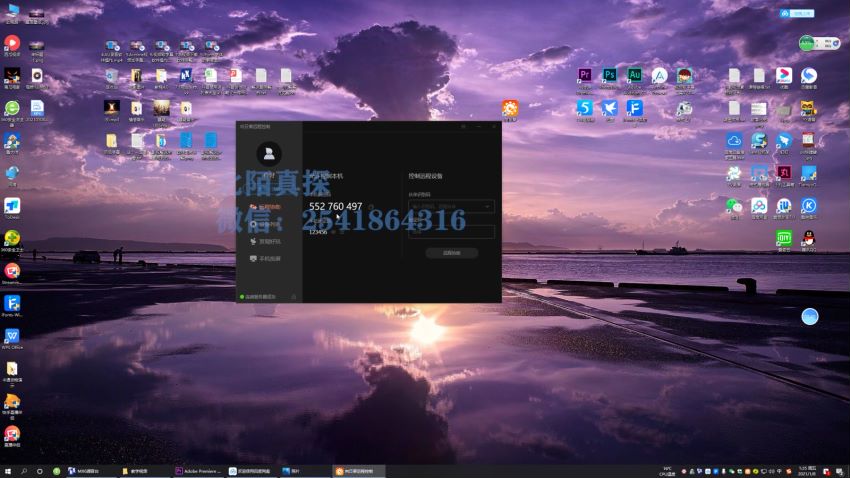Viewport: 850px width, 478px height.
Task: Open the floating blue circle widget
Action: click(x=810, y=316)
